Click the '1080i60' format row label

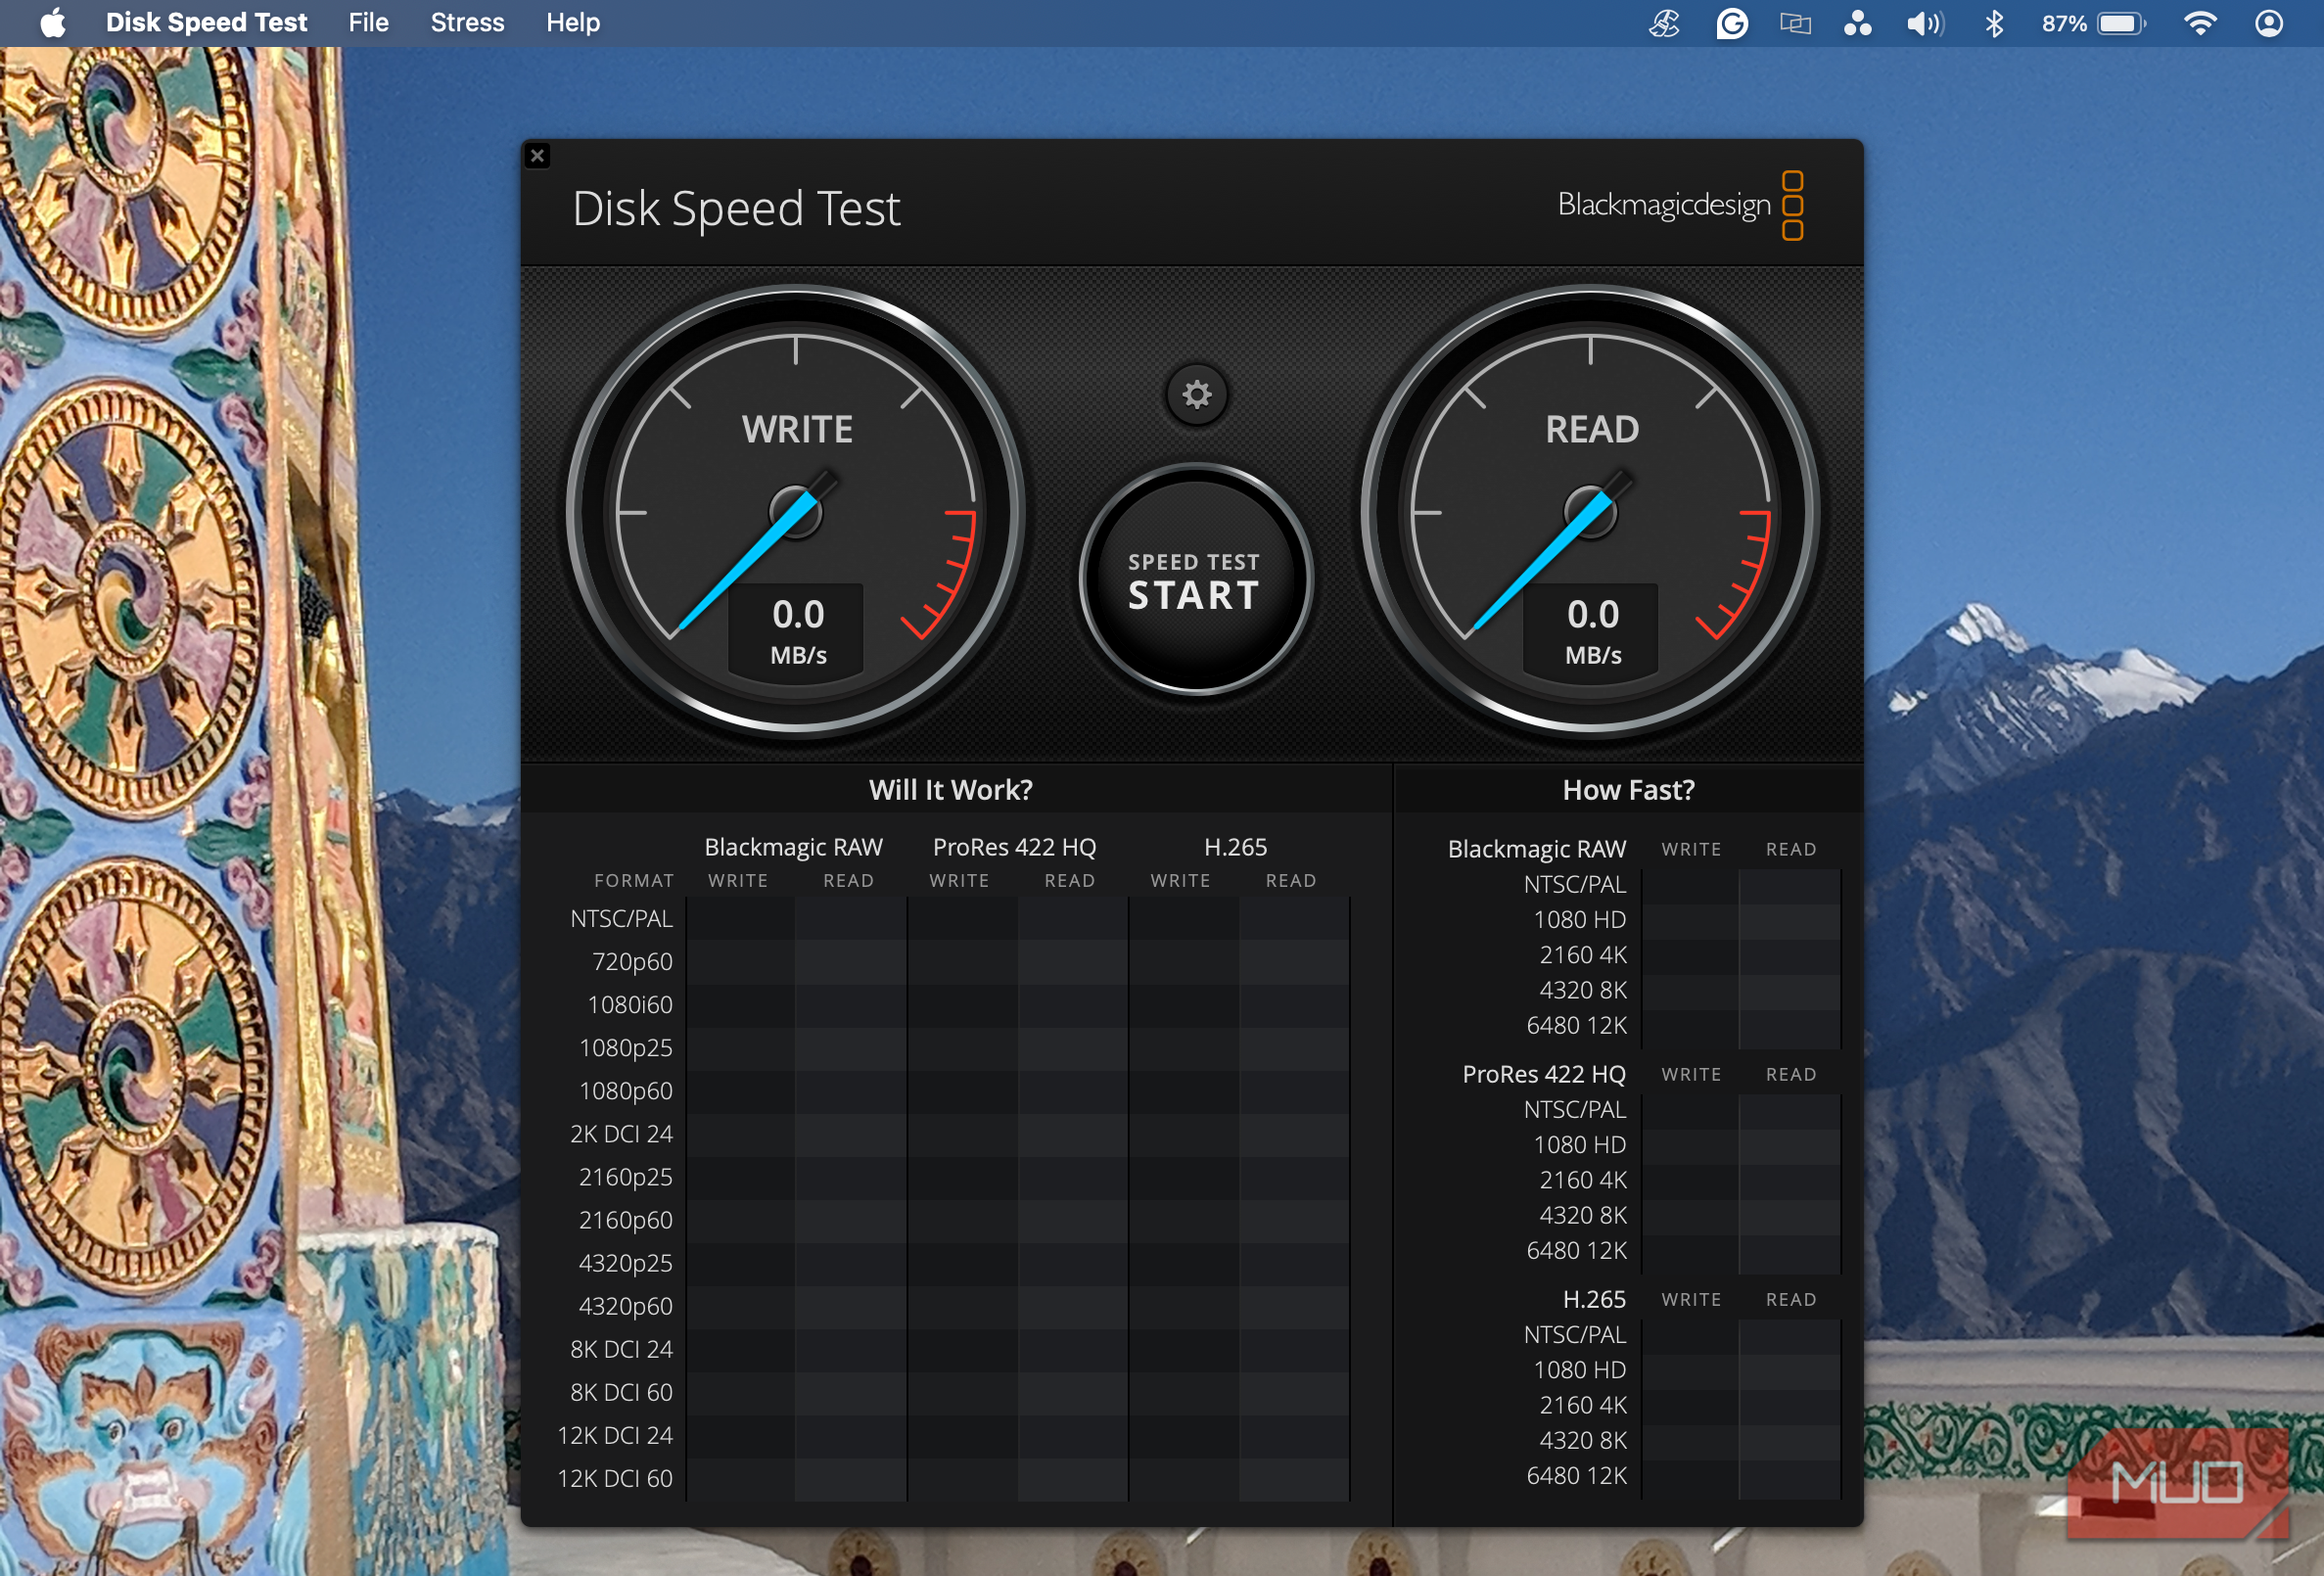click(629, 1005)
